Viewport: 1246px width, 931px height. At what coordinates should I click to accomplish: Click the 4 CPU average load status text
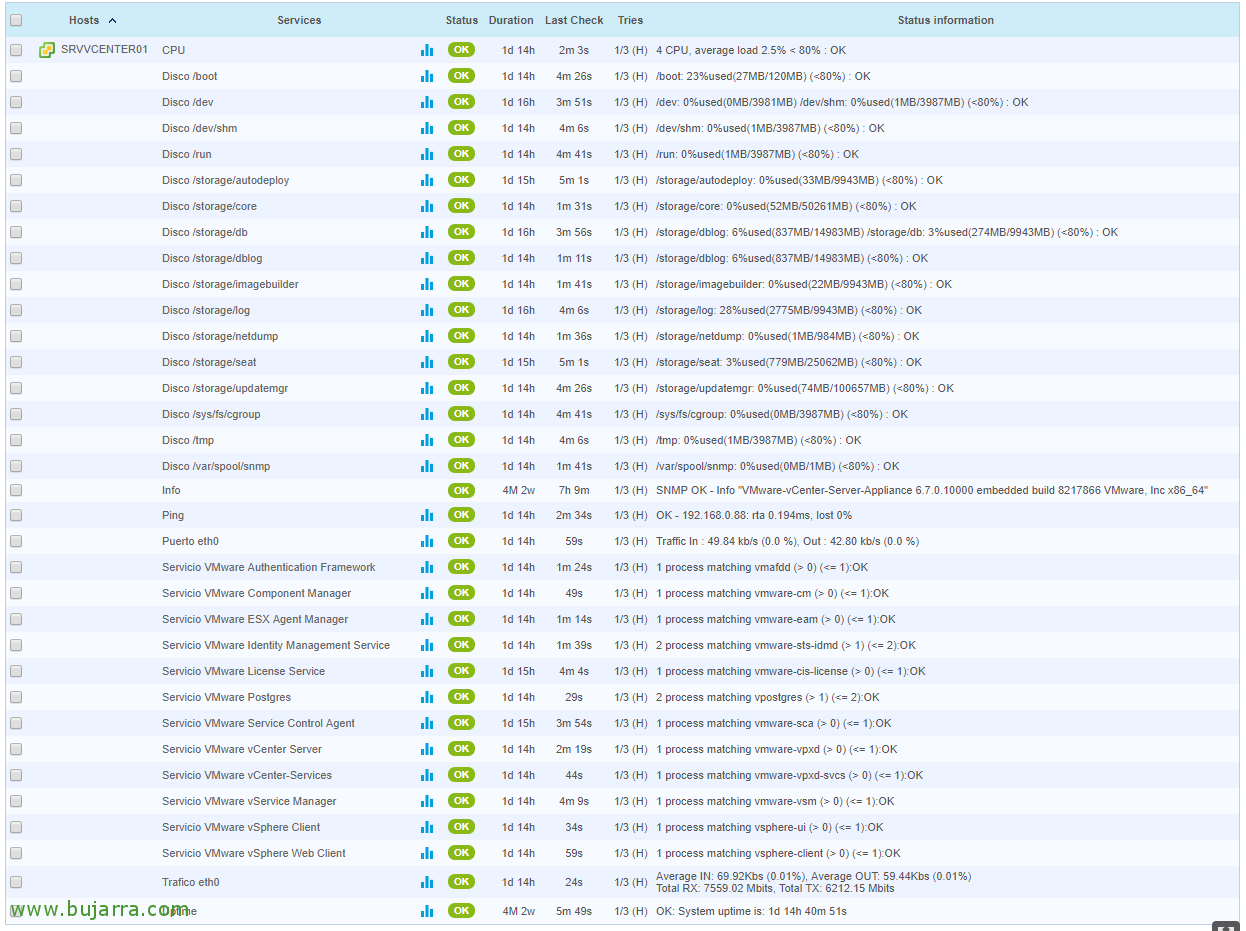pyautogui.click(x=750, y=50)
